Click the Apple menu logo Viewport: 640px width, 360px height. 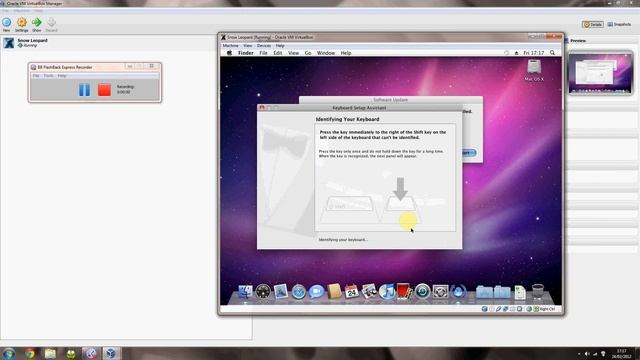pos(229,53)
